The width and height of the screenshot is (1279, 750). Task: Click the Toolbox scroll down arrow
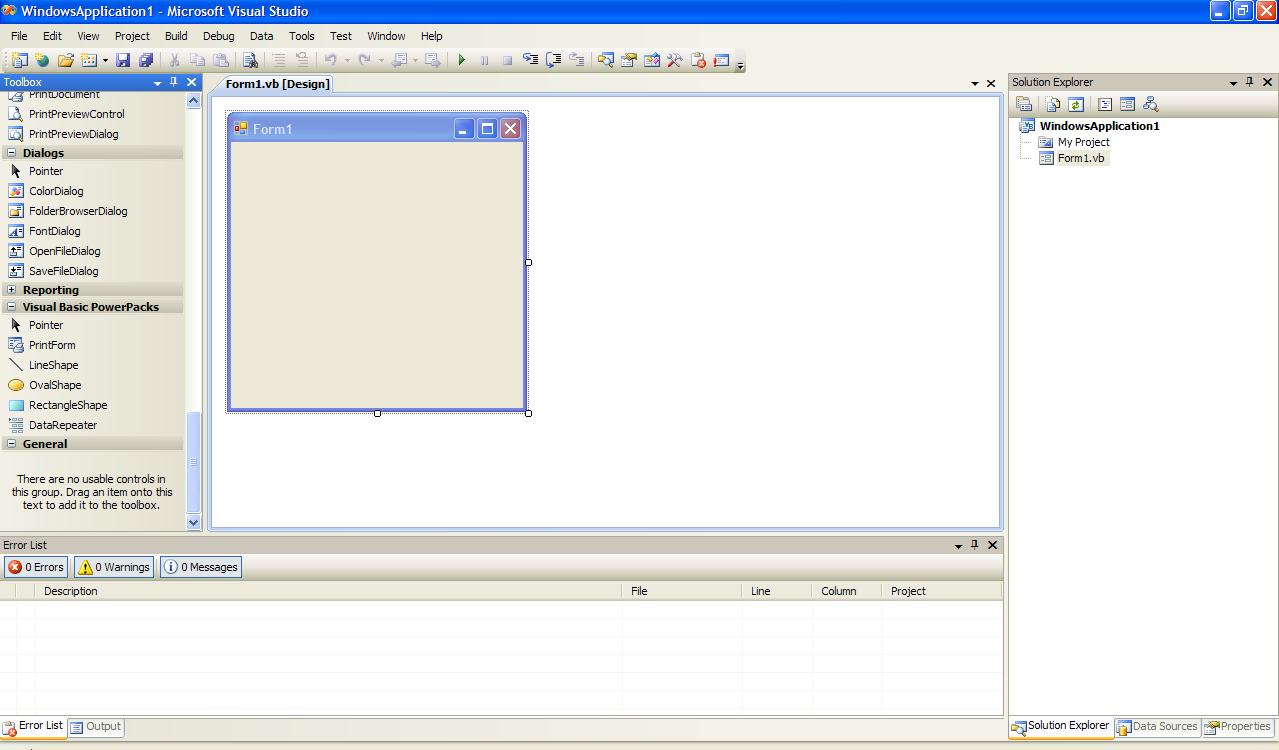click(x=194, y=522)
